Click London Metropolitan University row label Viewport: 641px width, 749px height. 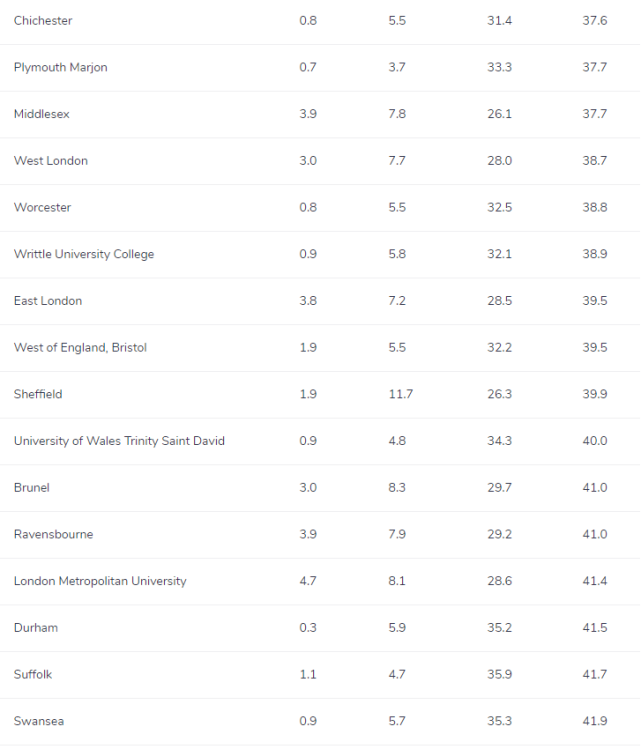pyautogui.click(x=100, y=581)
